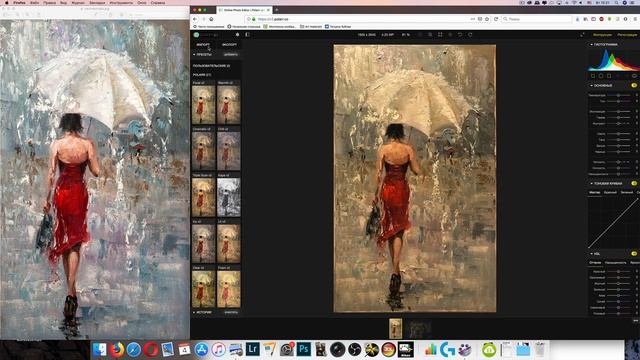Screen dimensions: 640x360
Task: Click the Экспозиция slider handle
Action: click(618, 111)
